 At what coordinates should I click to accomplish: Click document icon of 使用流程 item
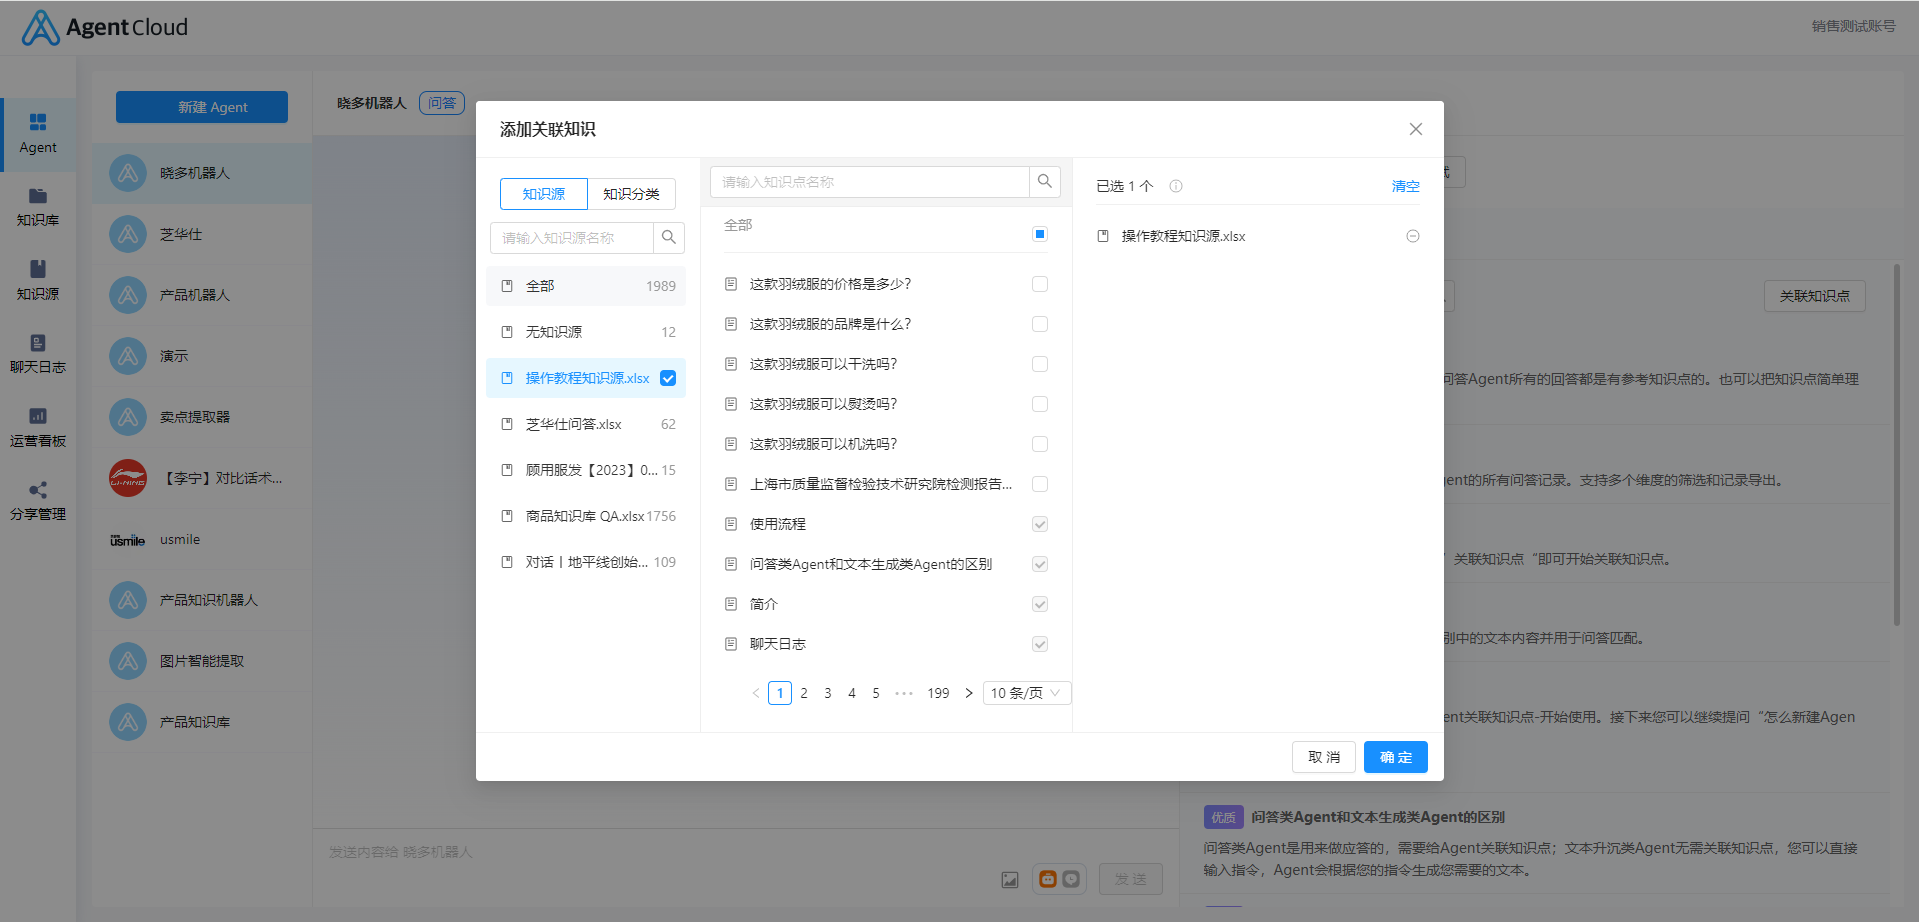pos(731,524)
